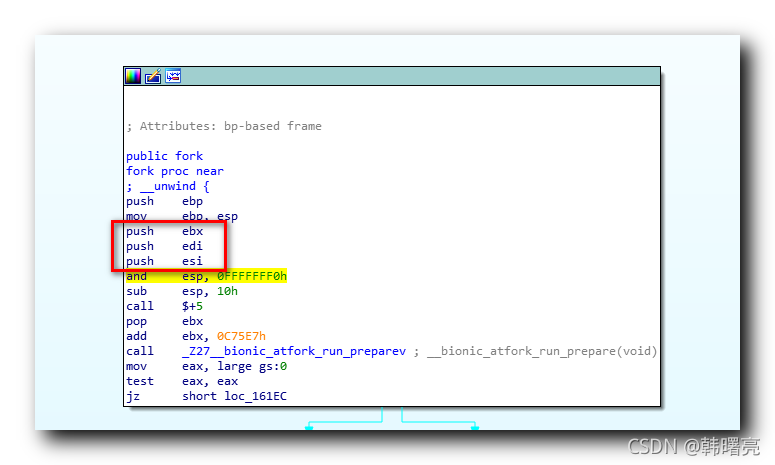
Task: Click the 'push ebp' instruction
Action: pyautogui.click(x=165, y=201)
